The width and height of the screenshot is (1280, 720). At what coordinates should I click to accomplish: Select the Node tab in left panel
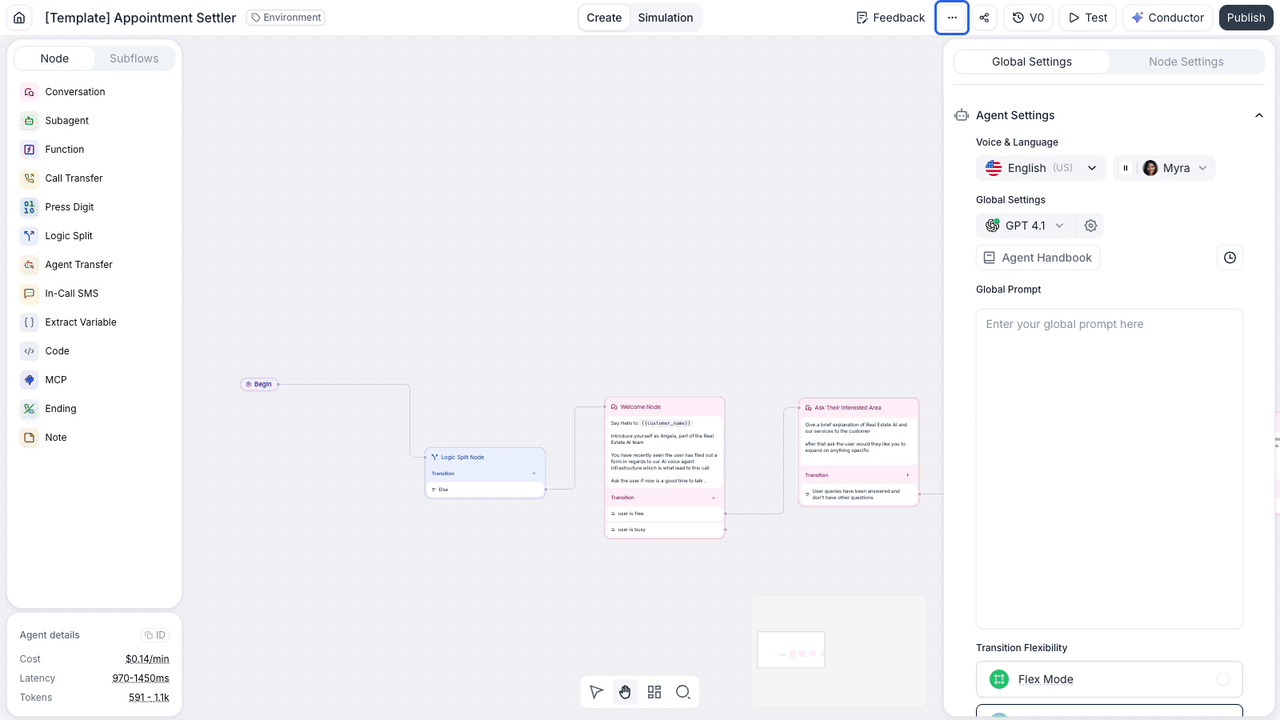tap(55, 59)
